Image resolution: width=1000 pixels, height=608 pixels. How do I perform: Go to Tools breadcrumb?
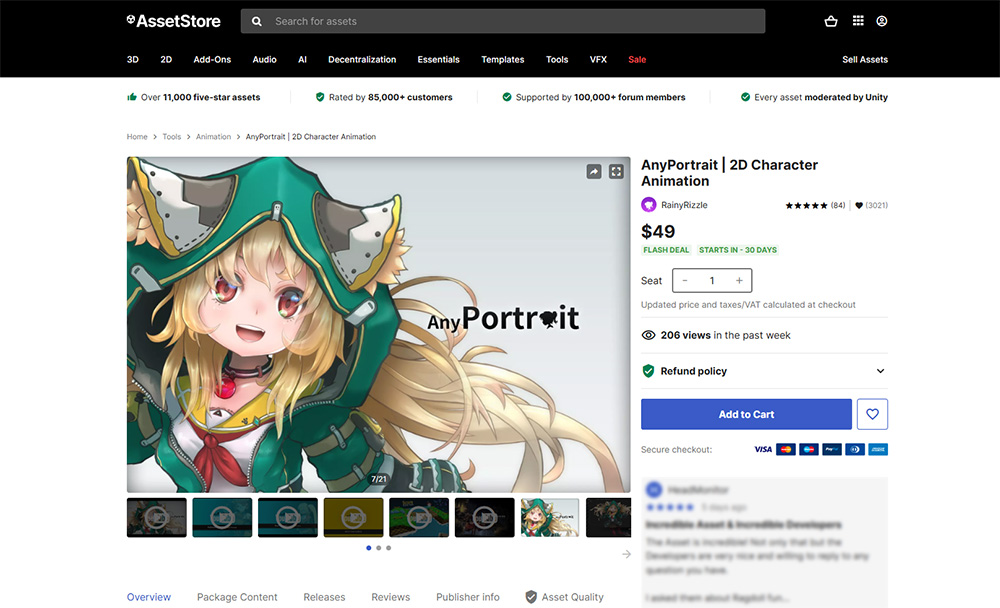pos(172,137)
